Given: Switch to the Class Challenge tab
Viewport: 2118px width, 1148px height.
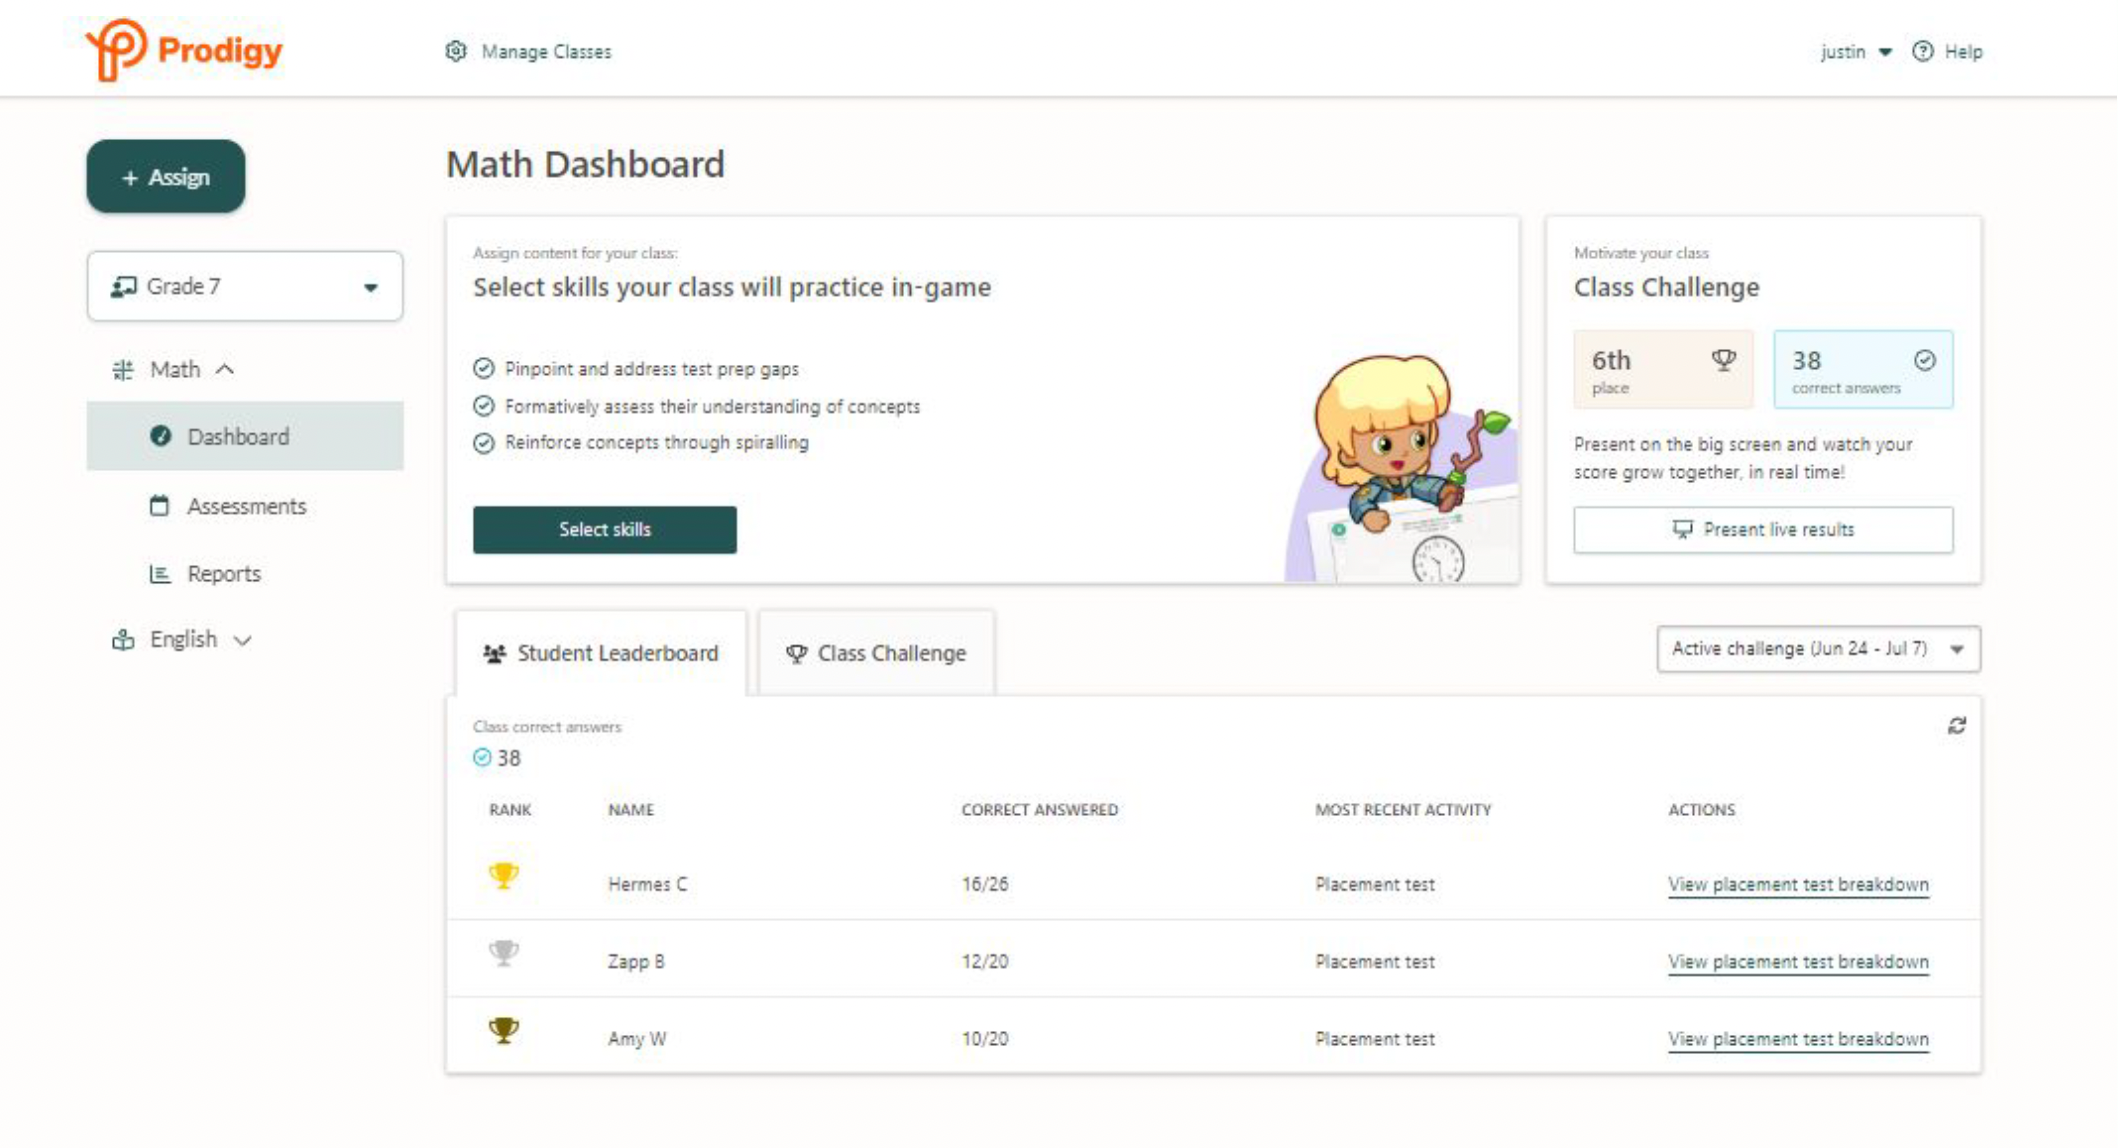Looking at the screenshot, I should tap(877, 653).
